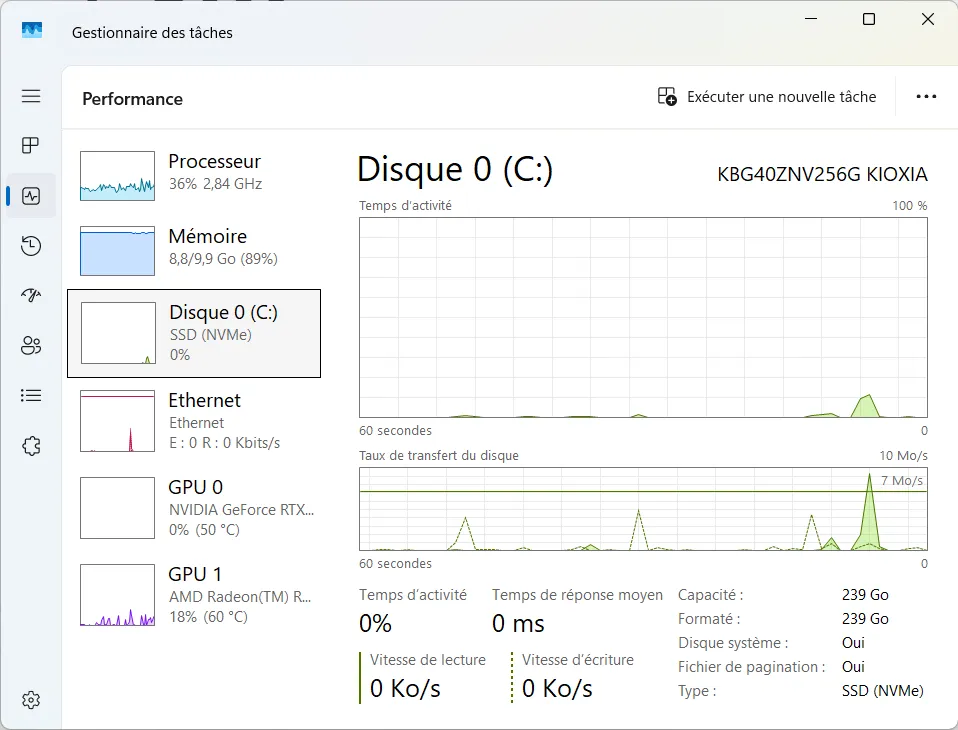This screenshot has height=730, width=958.
Task: Click the 0% Temps d'activité value
Action: click(375, 624)
